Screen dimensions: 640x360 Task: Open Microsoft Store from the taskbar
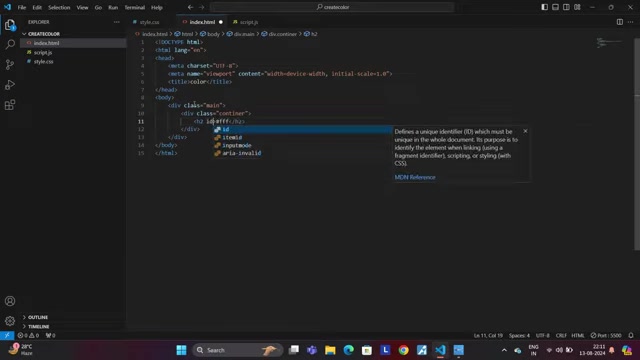[367, 350]
